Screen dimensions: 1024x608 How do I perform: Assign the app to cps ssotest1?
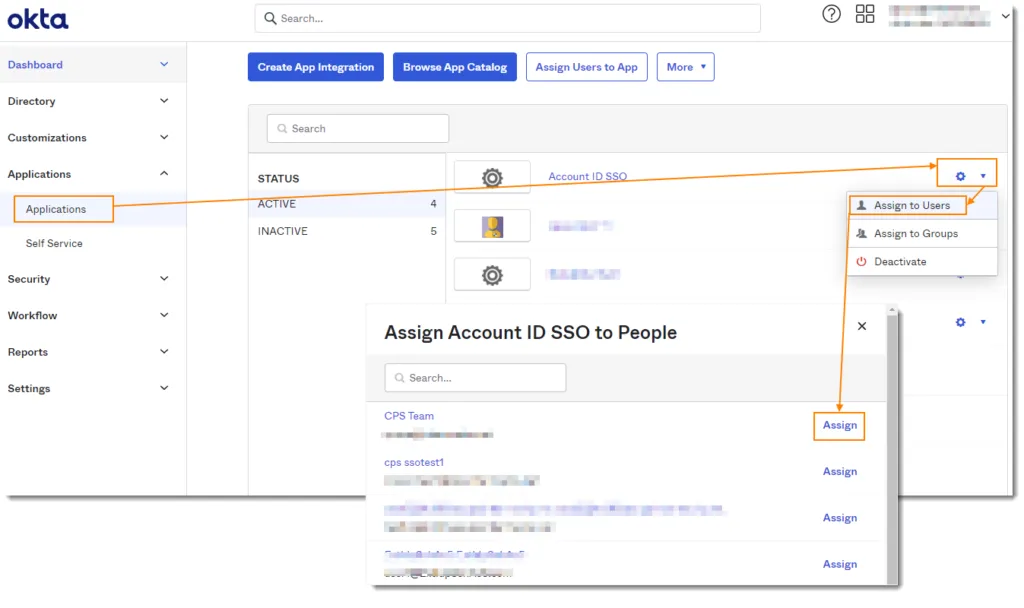(x=839, y=472)
